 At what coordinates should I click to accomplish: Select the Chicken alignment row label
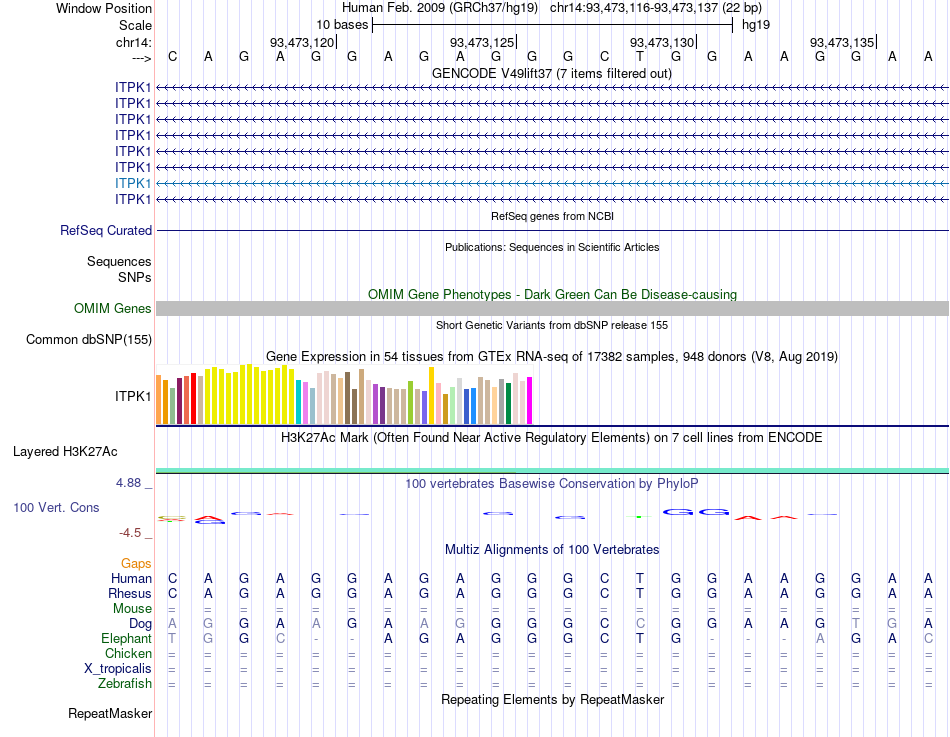128,653
